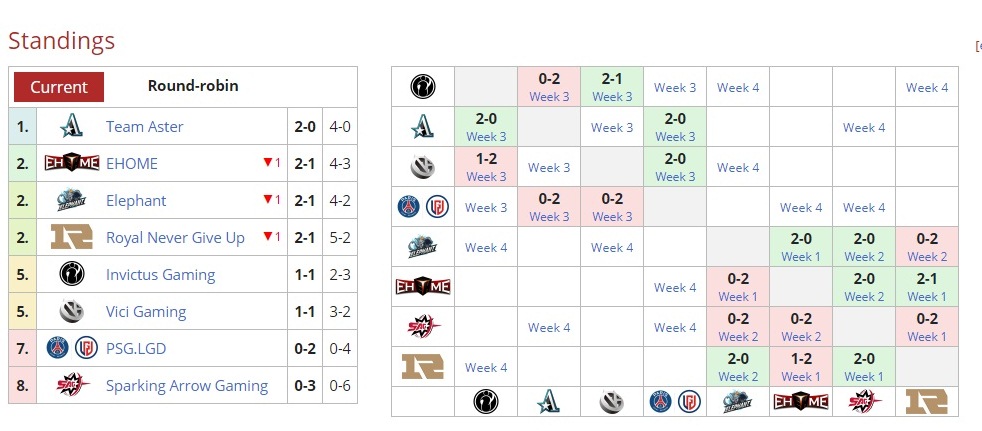Click RNG logo in crosstable's bottom row
The height and width of the screenshot is (431, 982).
point(926,402)
